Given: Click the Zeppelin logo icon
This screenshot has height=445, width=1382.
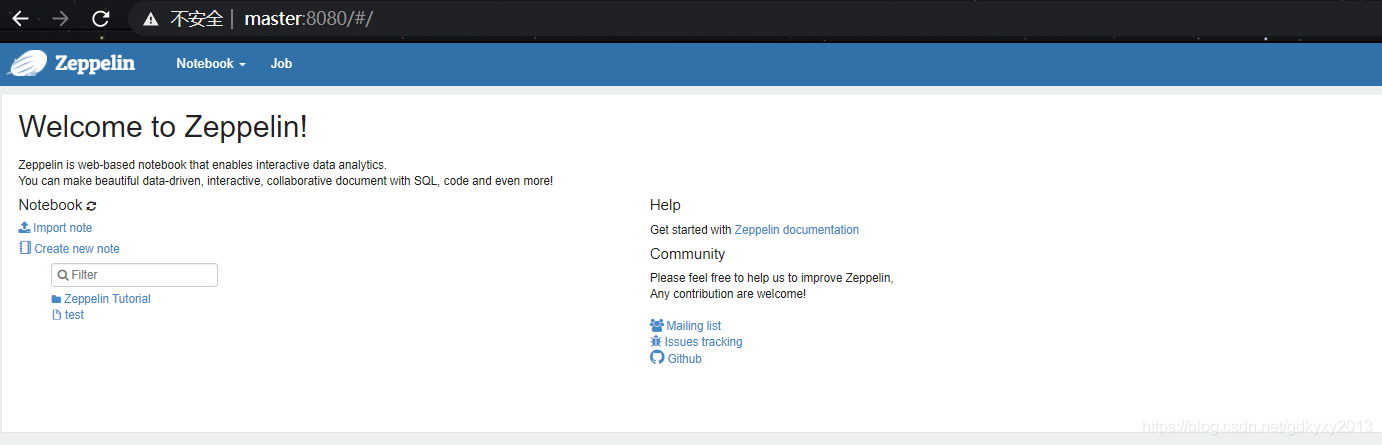Looking at the screenshot, I should click(x=28, y=63).
